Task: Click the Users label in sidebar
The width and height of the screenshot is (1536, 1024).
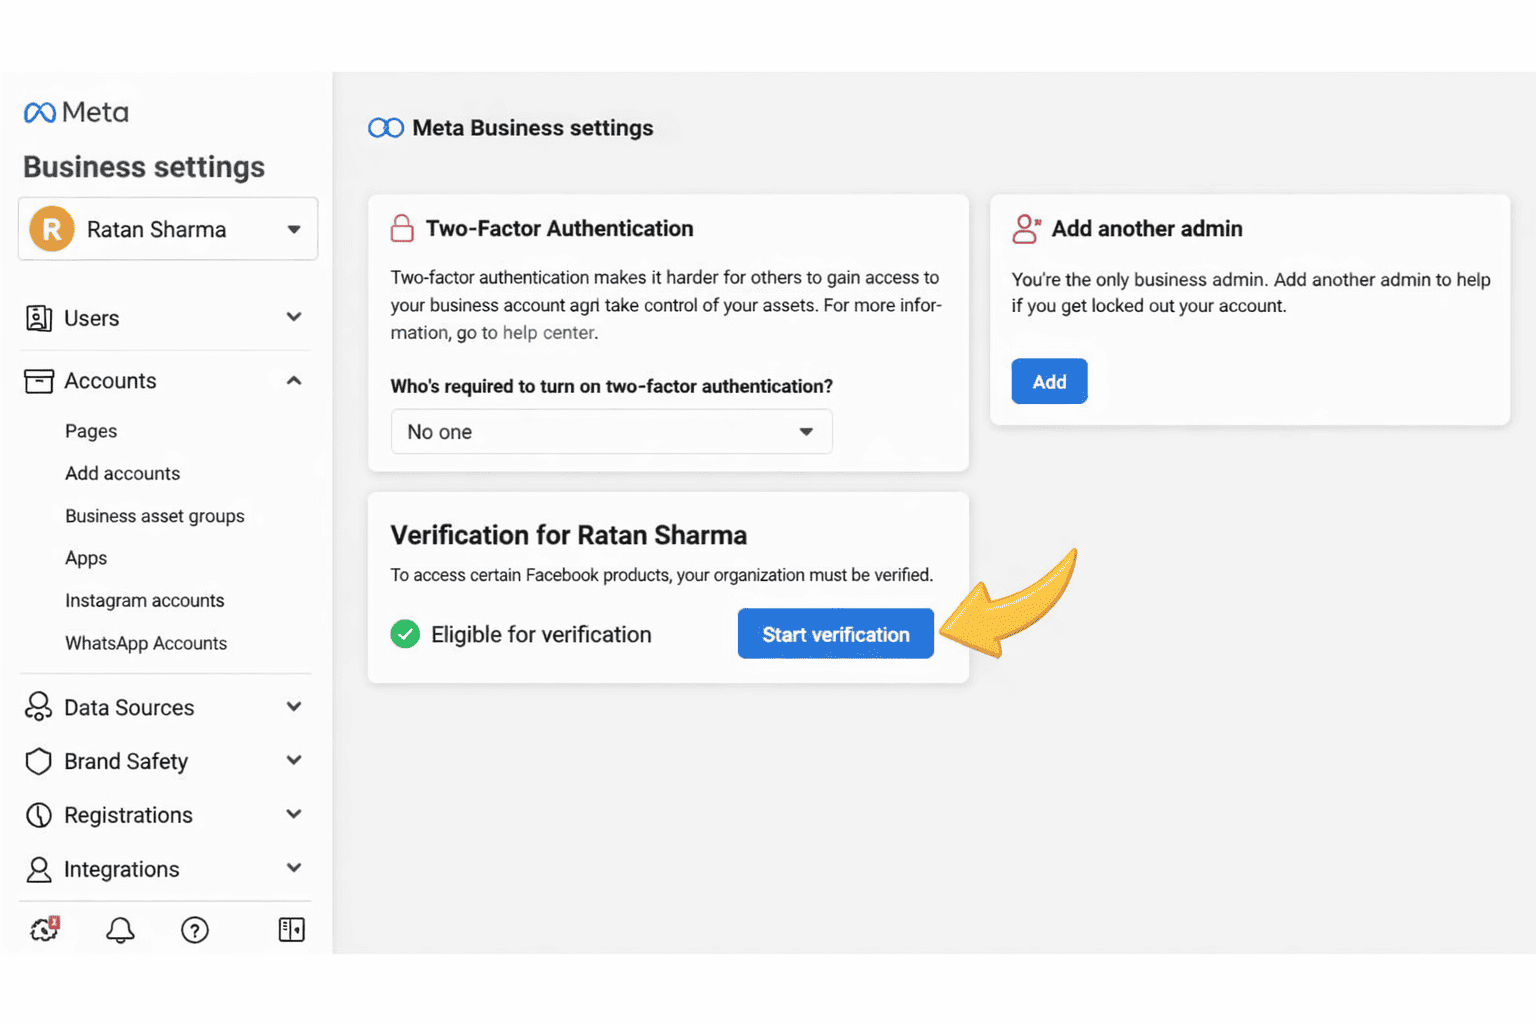Action: click(x=92, y=318)
